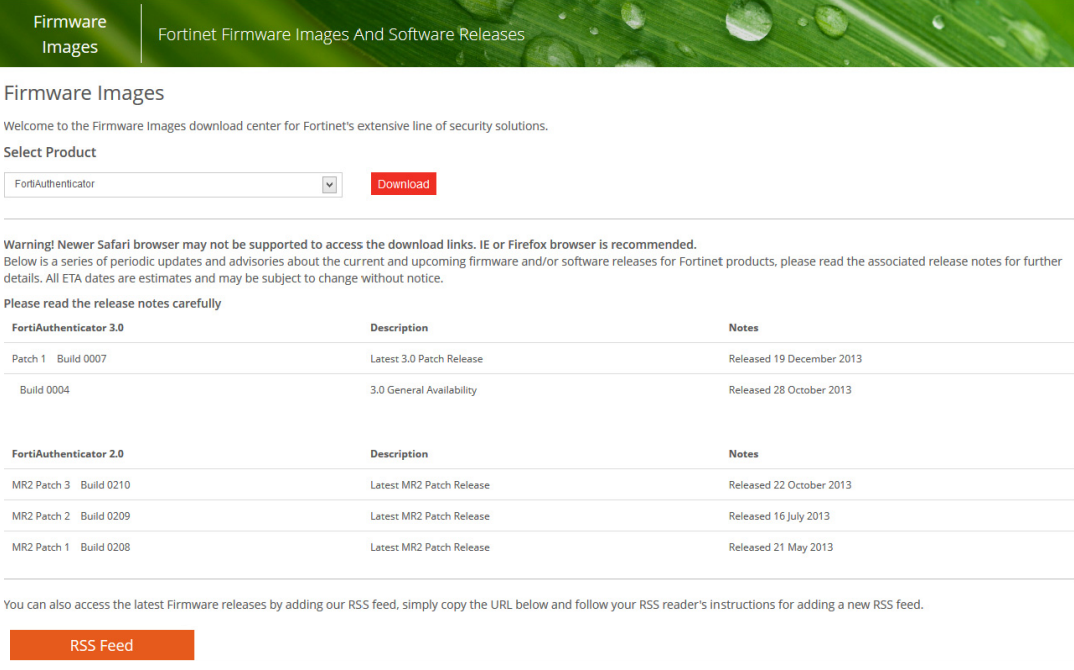
Task: Click Patch 1 under FortiAuthenticator 3.0
Action: (29, 359)
